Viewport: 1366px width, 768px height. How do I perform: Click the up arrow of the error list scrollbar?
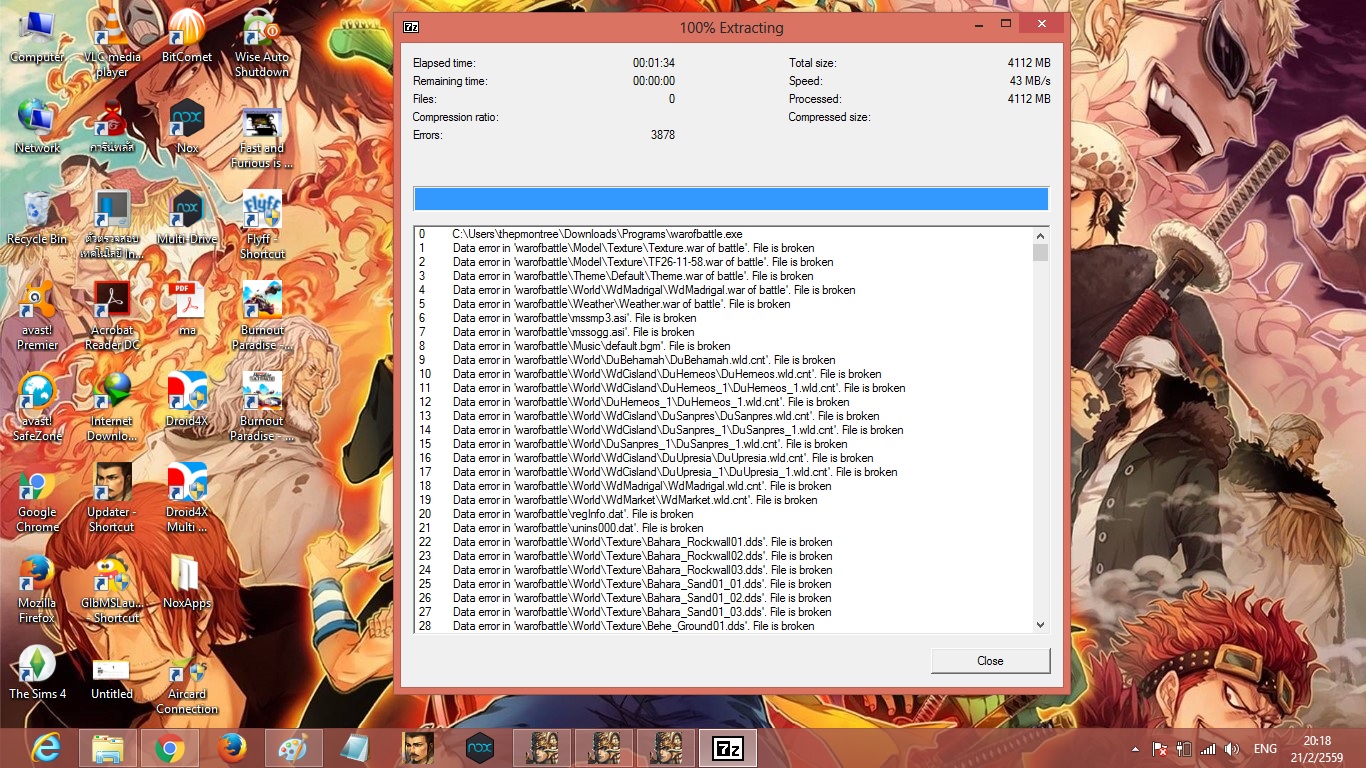coord(1040,234)
